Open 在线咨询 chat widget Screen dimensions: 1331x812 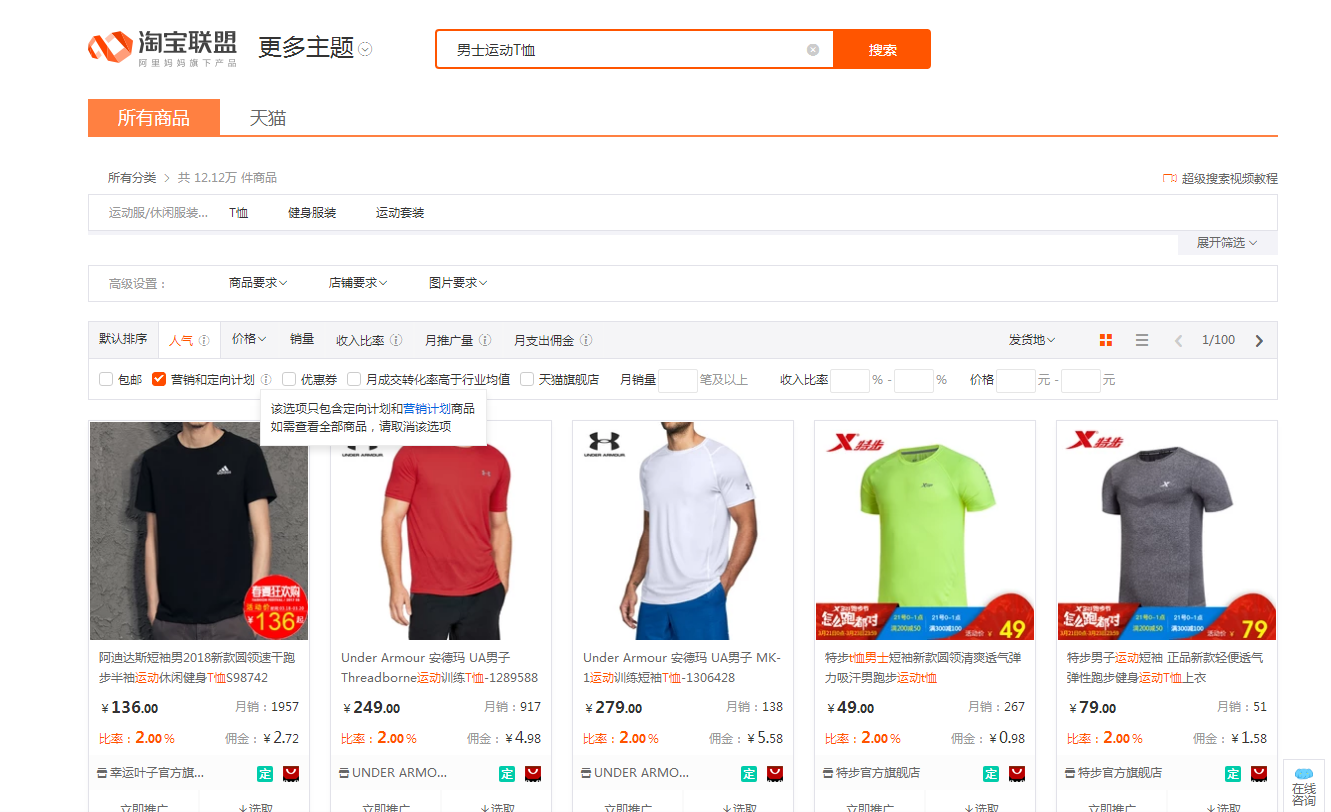pyautogui.click(x=1304, y=787)
